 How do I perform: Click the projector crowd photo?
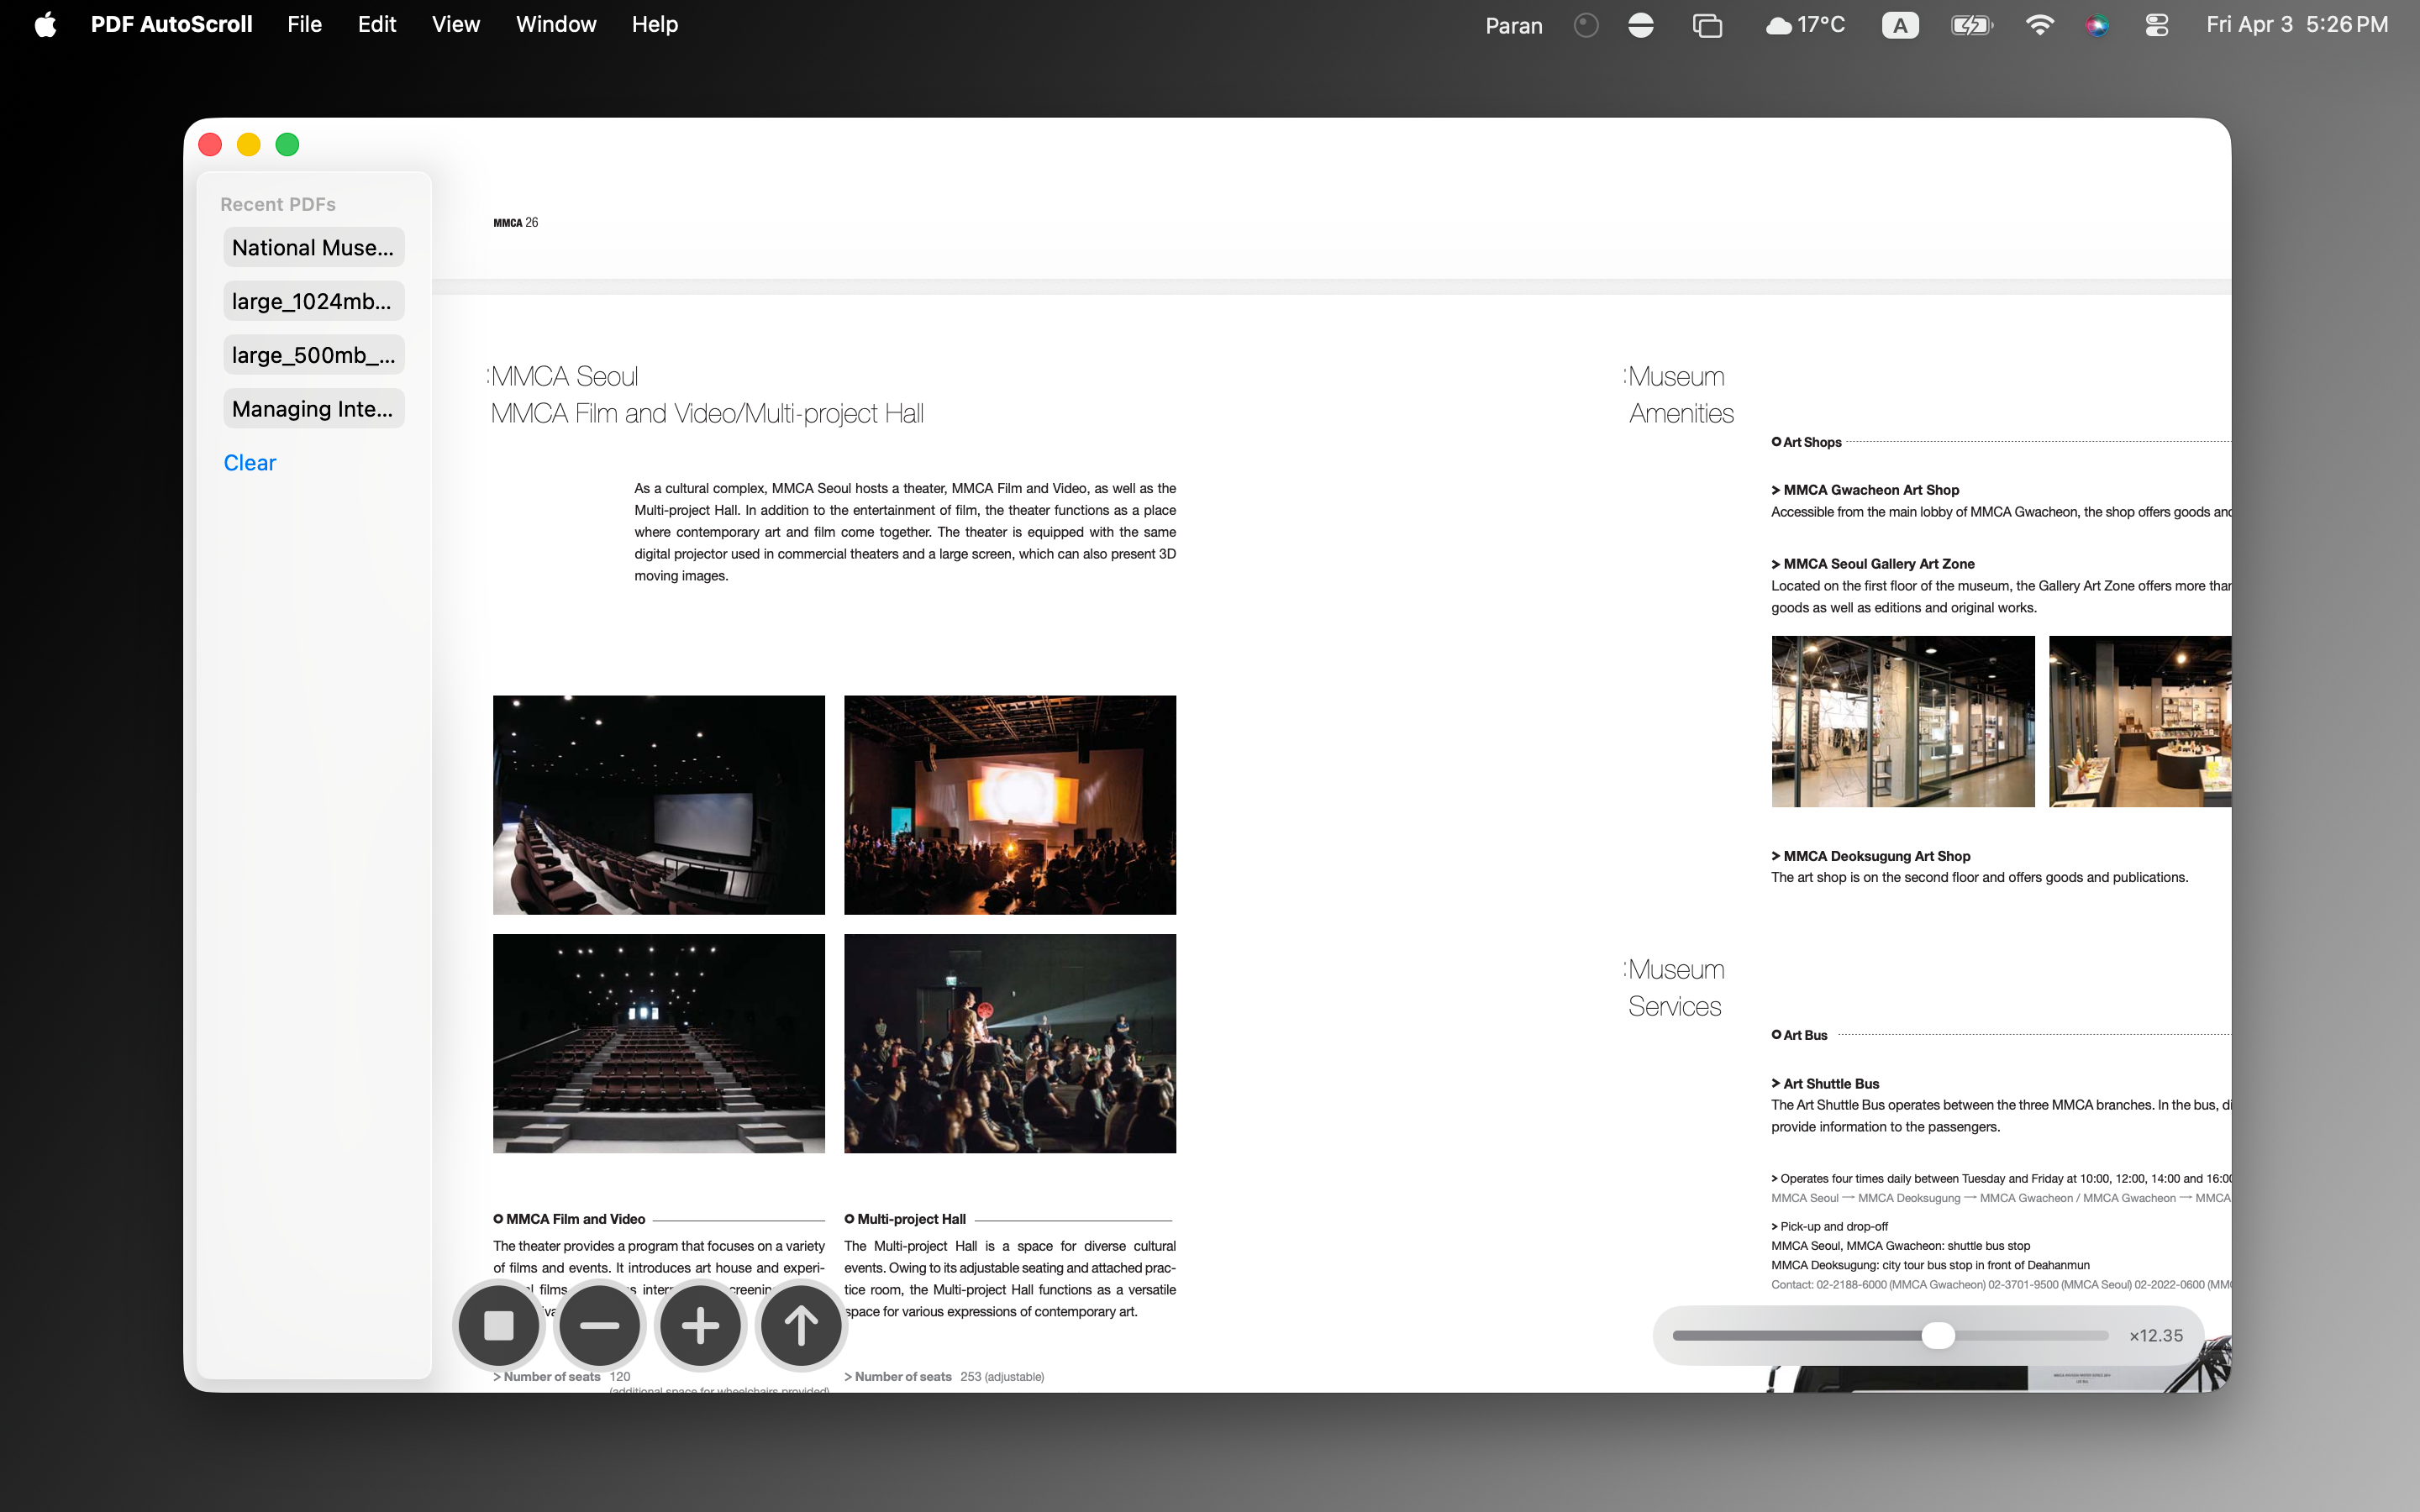[1010, 1043]
